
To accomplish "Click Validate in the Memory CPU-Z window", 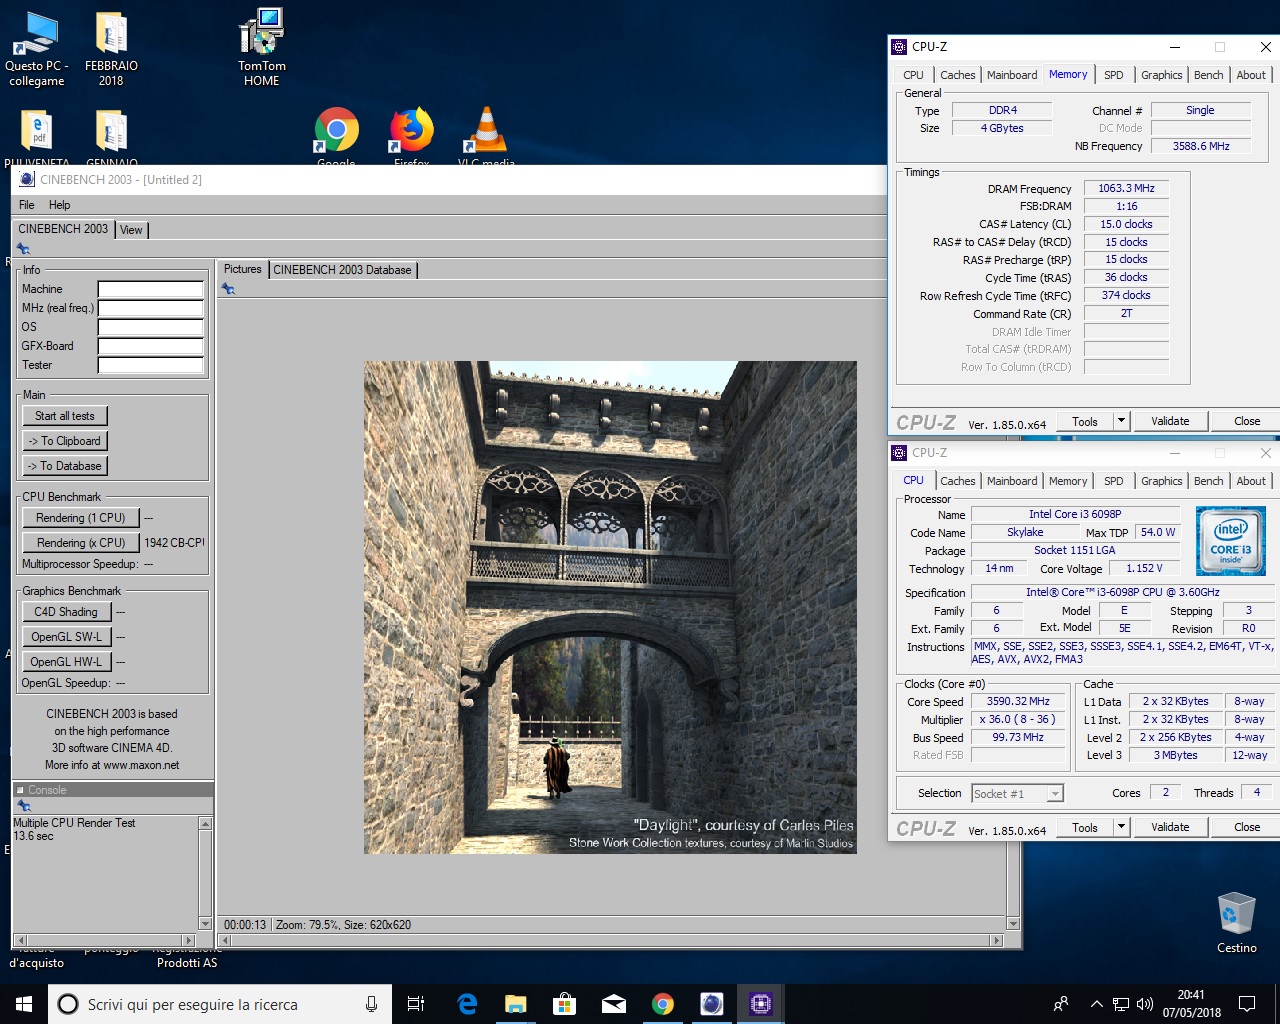I will click(1170, 421).
